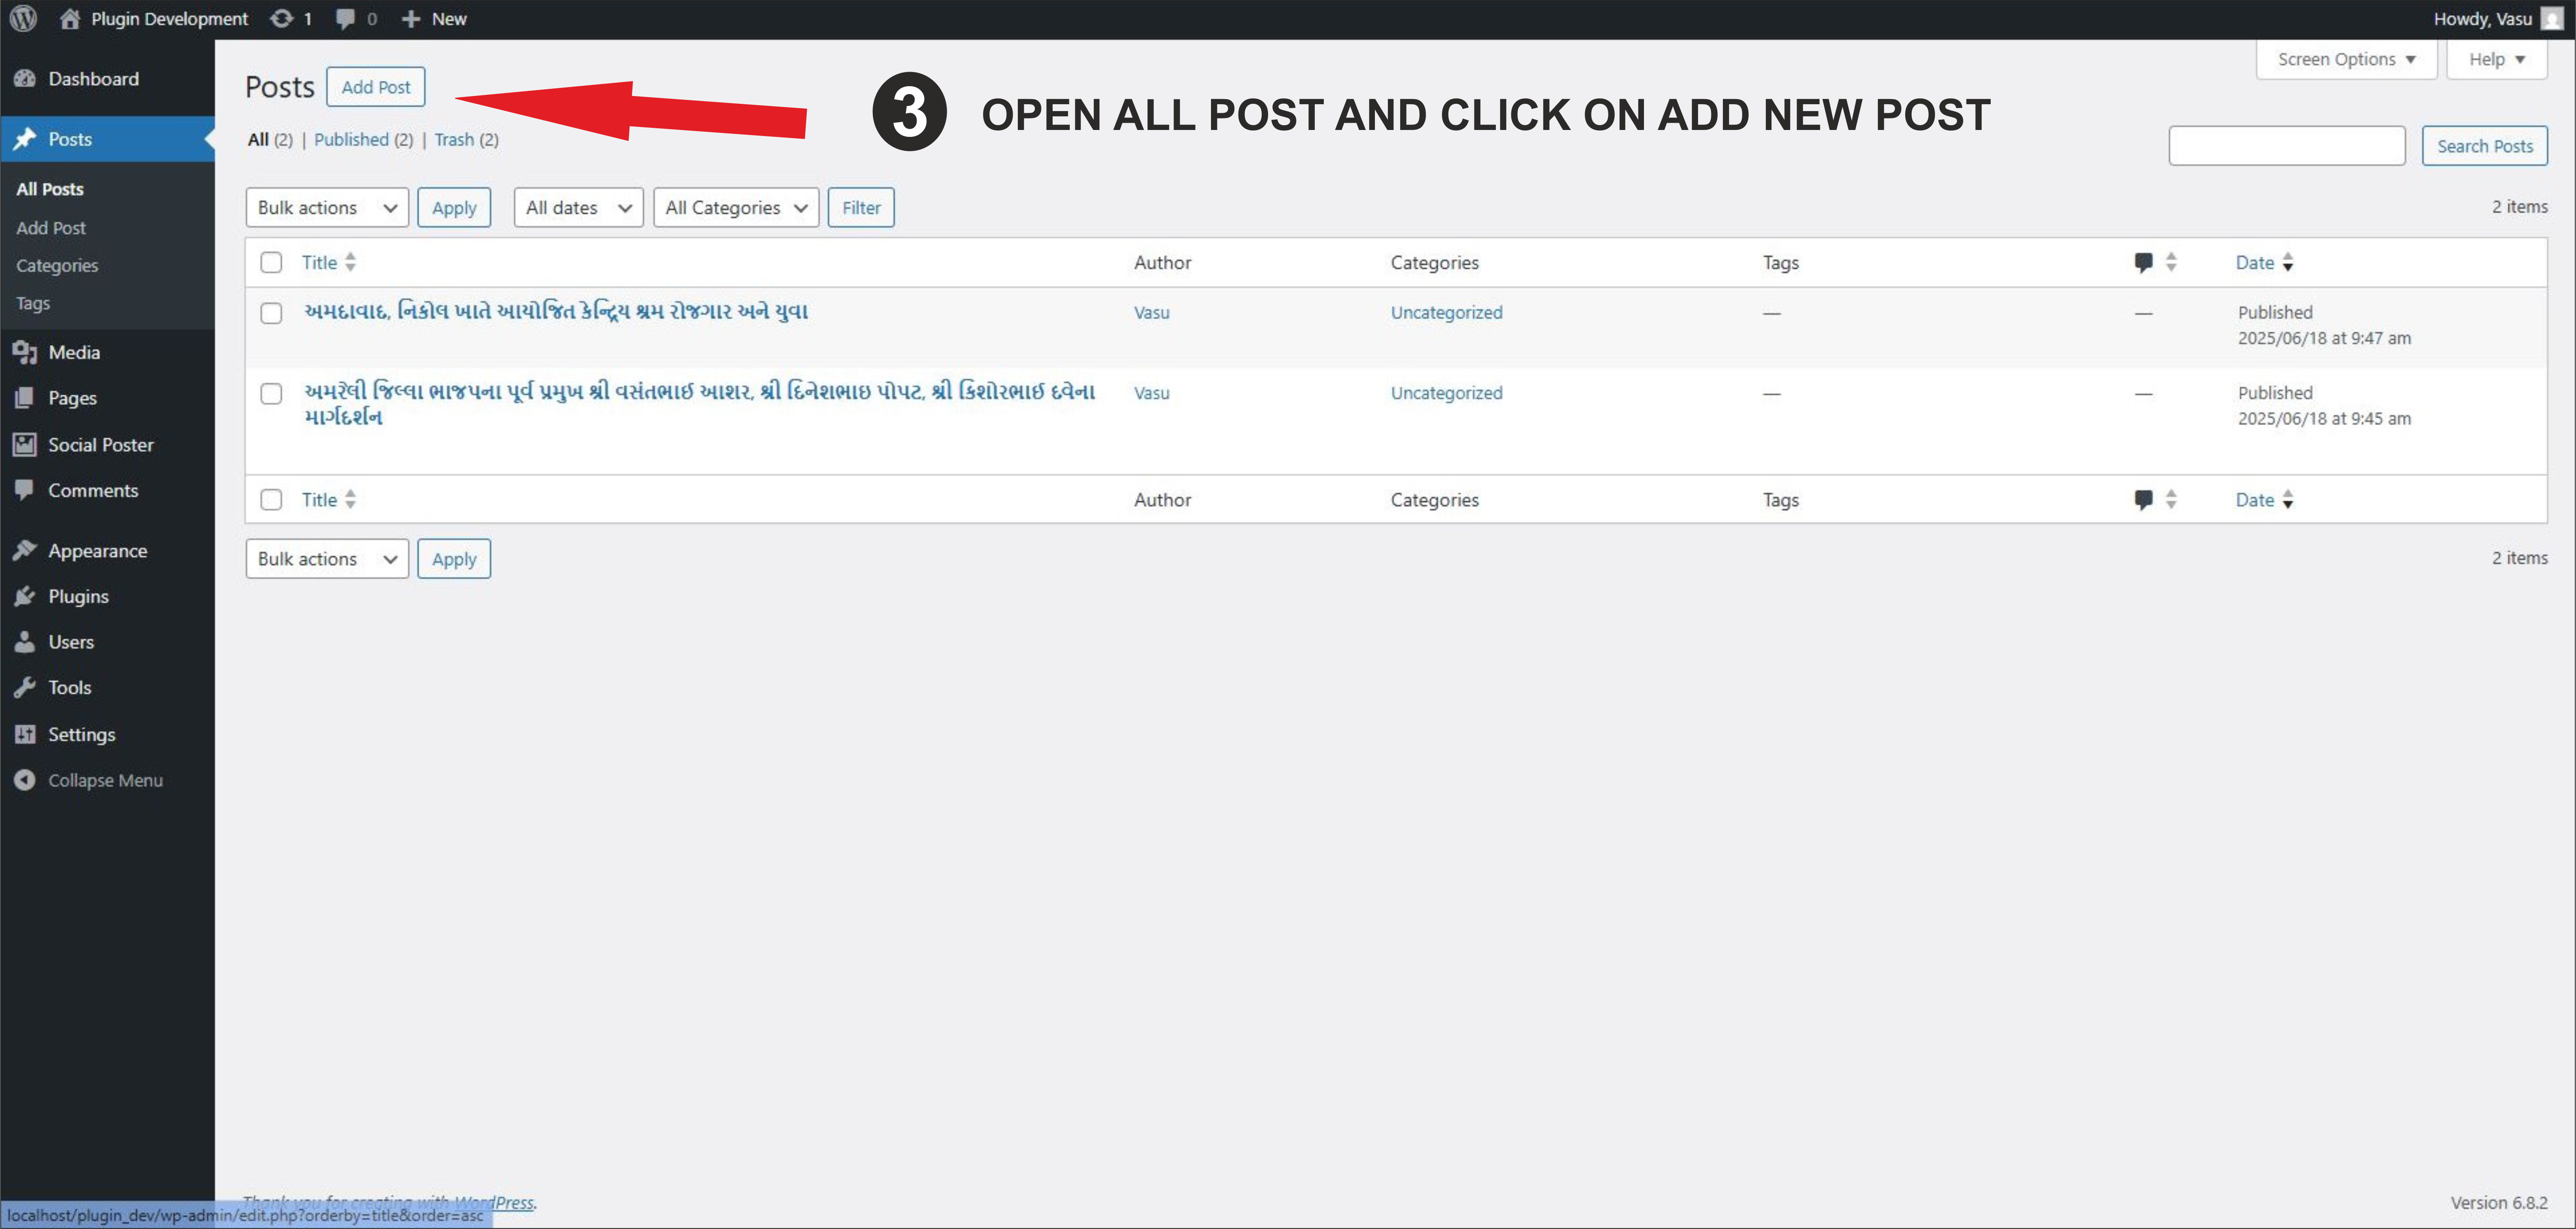The width and height of the screenshot is (2576, 1229).
Task: Click the Dashboard gauge icon
Action: coord(25,79)
